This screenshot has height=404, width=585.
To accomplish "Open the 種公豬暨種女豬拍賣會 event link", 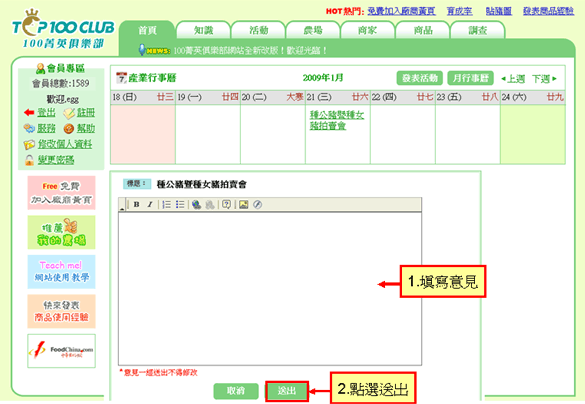I will [337, 120].
